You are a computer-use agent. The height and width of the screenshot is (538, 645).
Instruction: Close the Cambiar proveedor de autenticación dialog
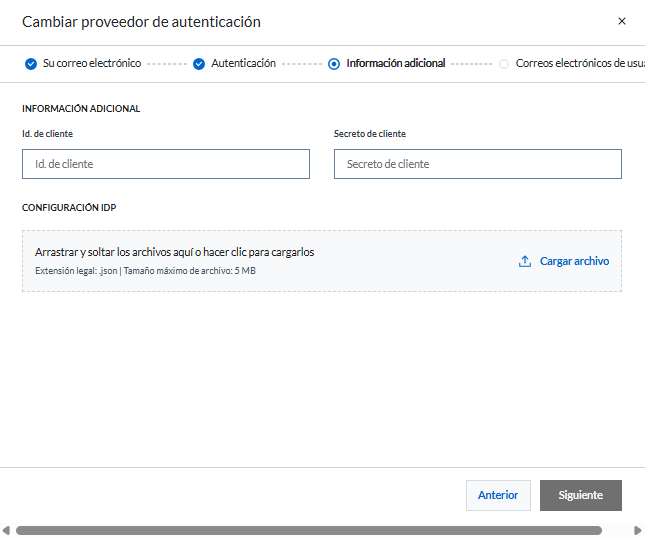(x=622, y=21)
